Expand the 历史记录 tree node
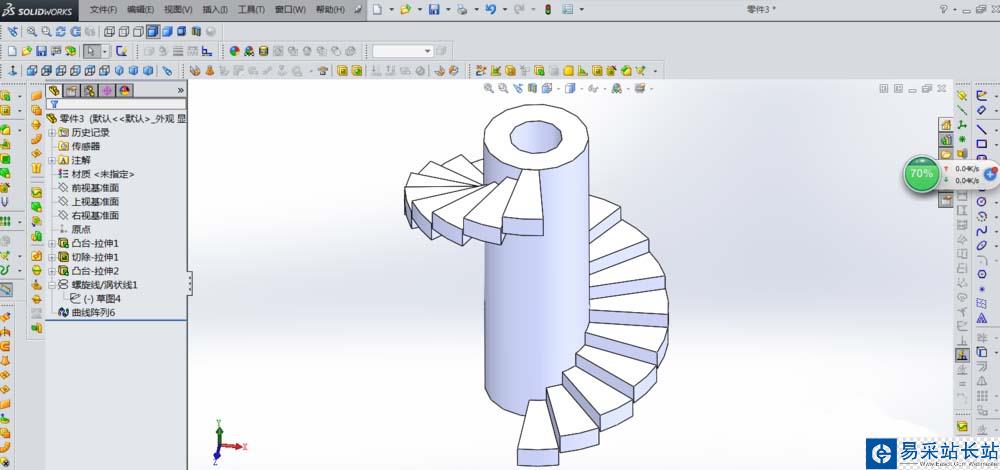Image resolution: width=1000 pixels, height=470 pixels. tap(52, 133)
